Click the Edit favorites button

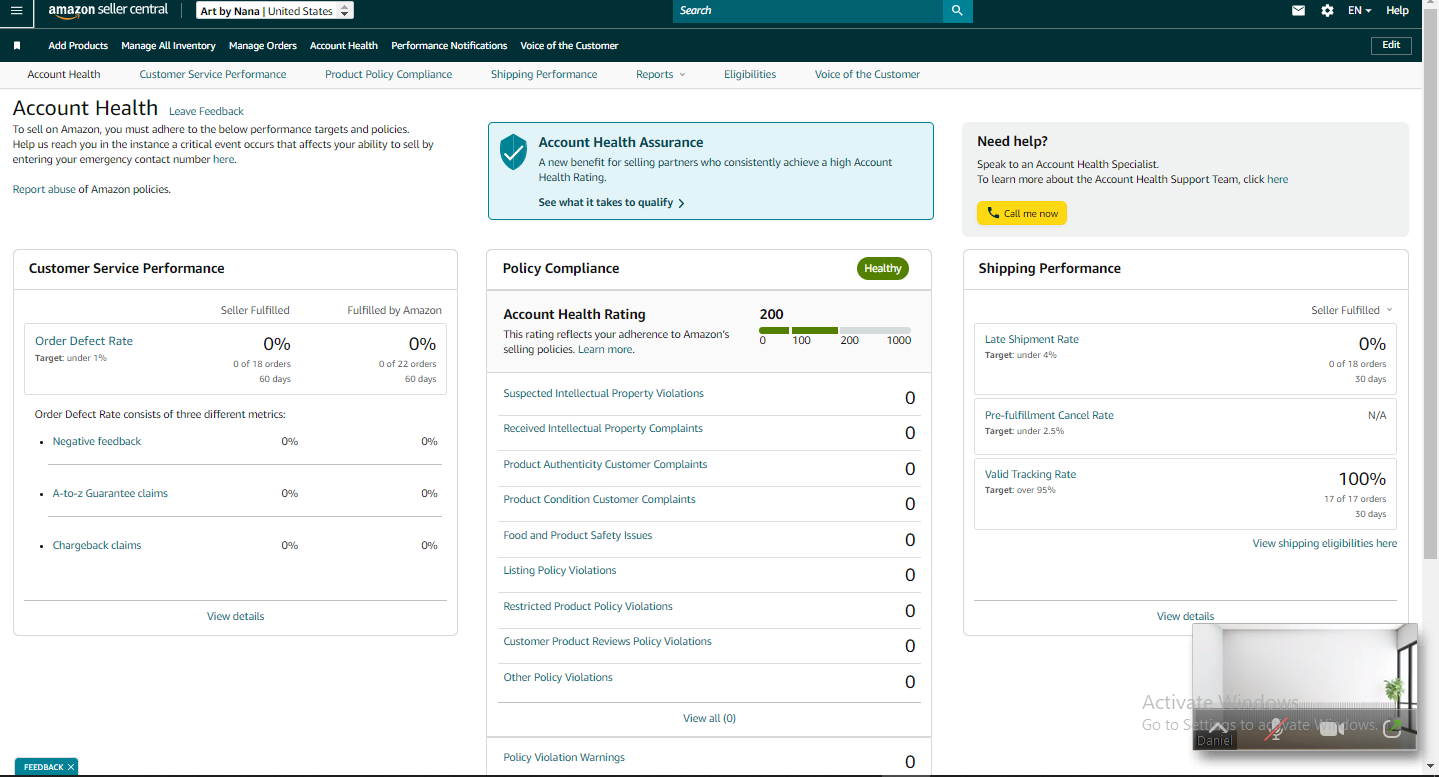coord(1391,45)
